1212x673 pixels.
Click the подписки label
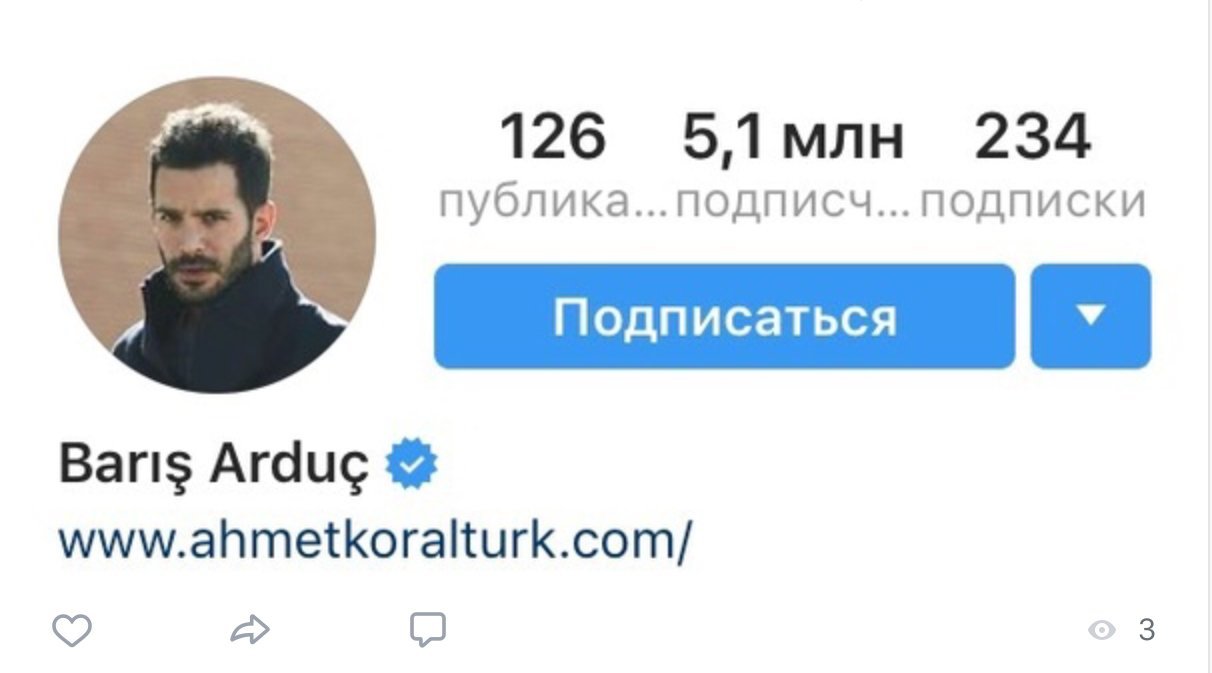(1033, 203)
